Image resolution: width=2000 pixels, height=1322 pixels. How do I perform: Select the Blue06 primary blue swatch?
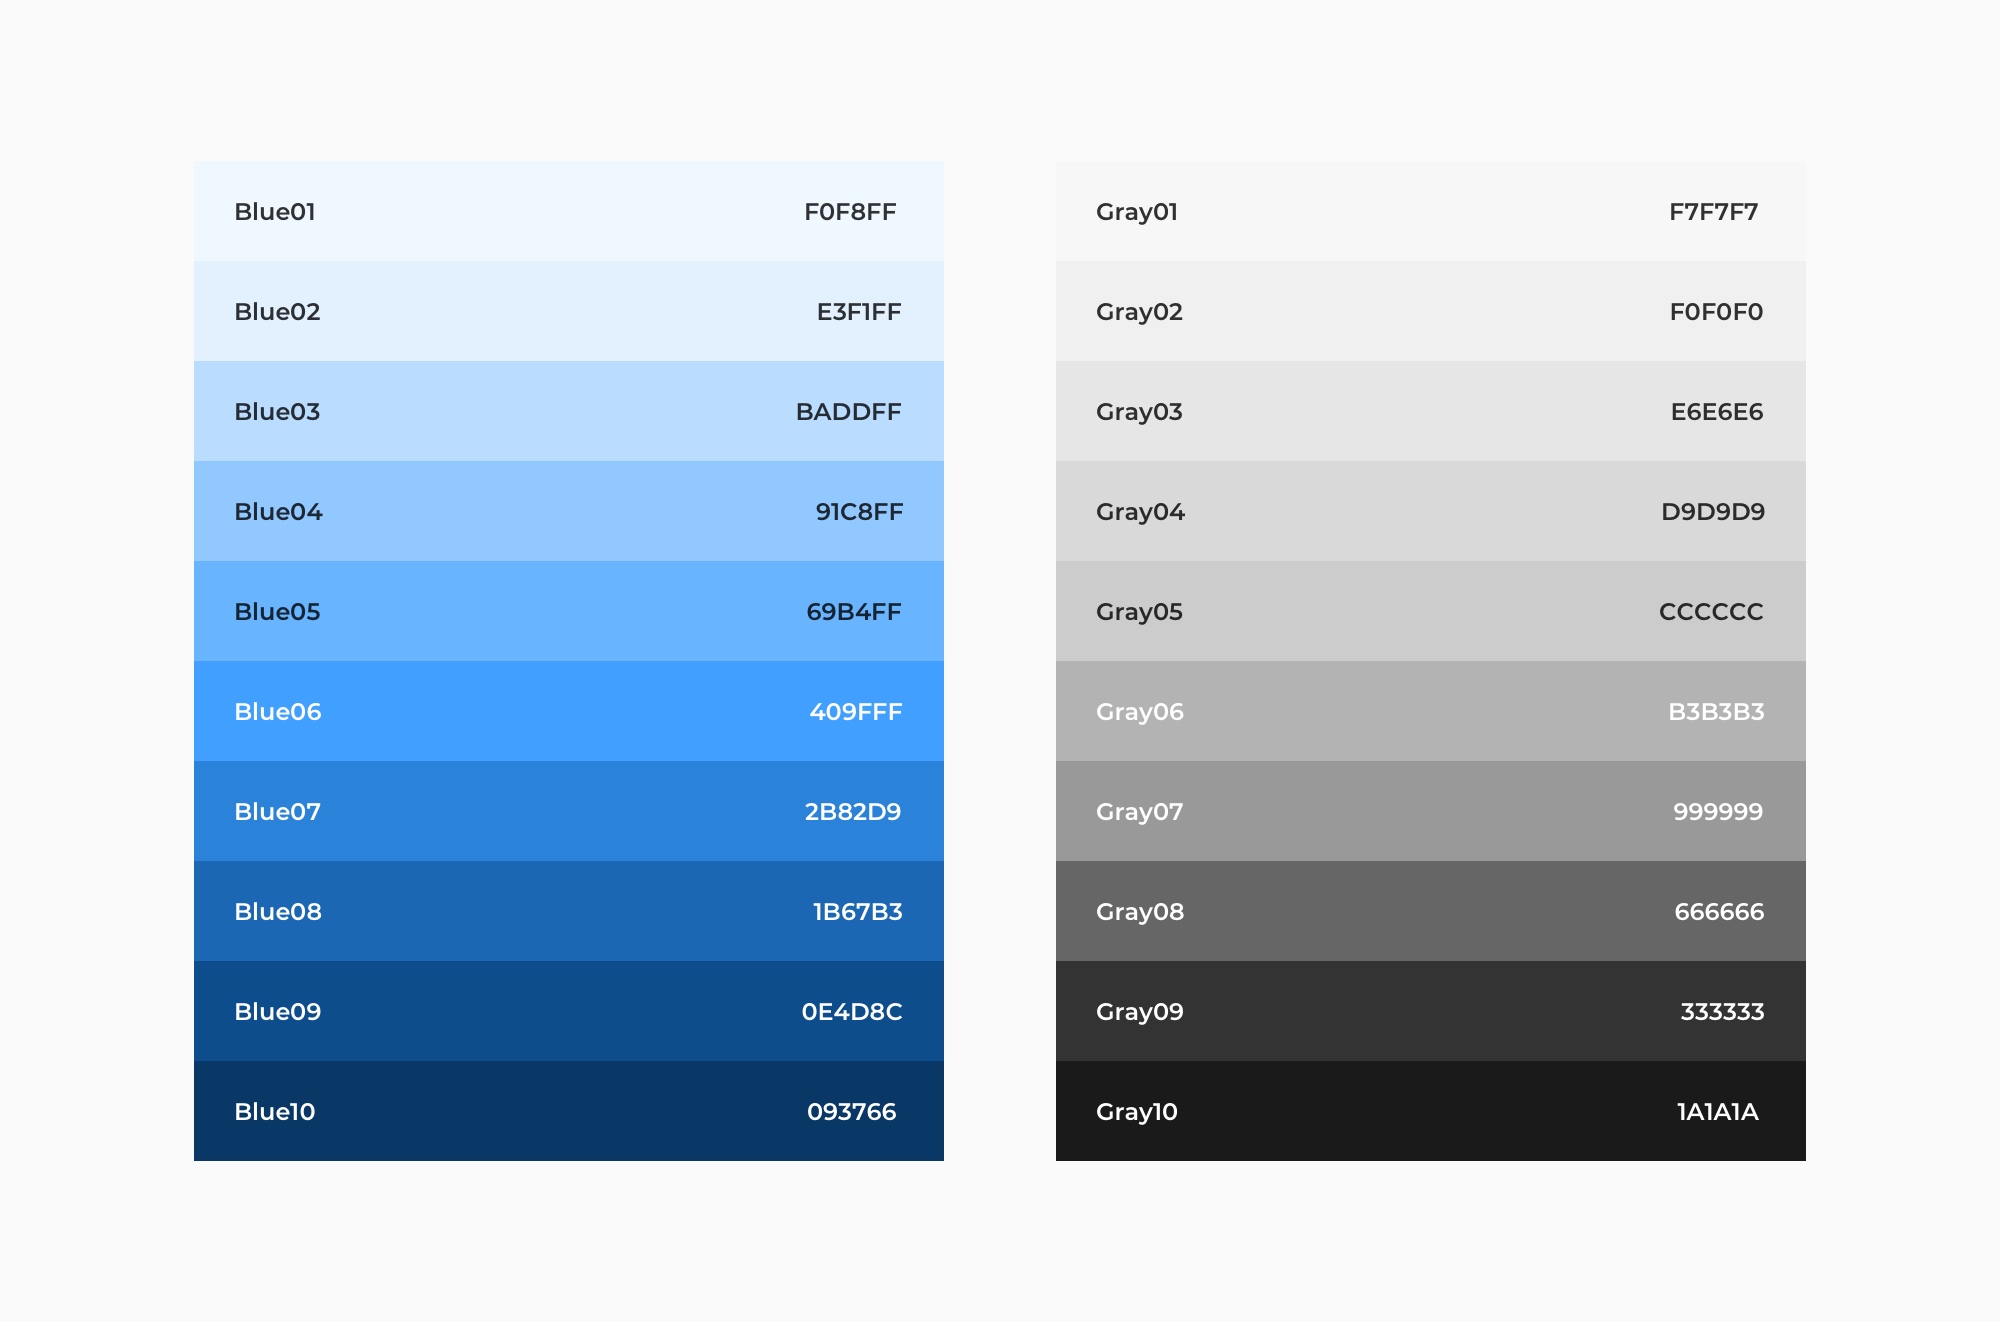point(568,711)
